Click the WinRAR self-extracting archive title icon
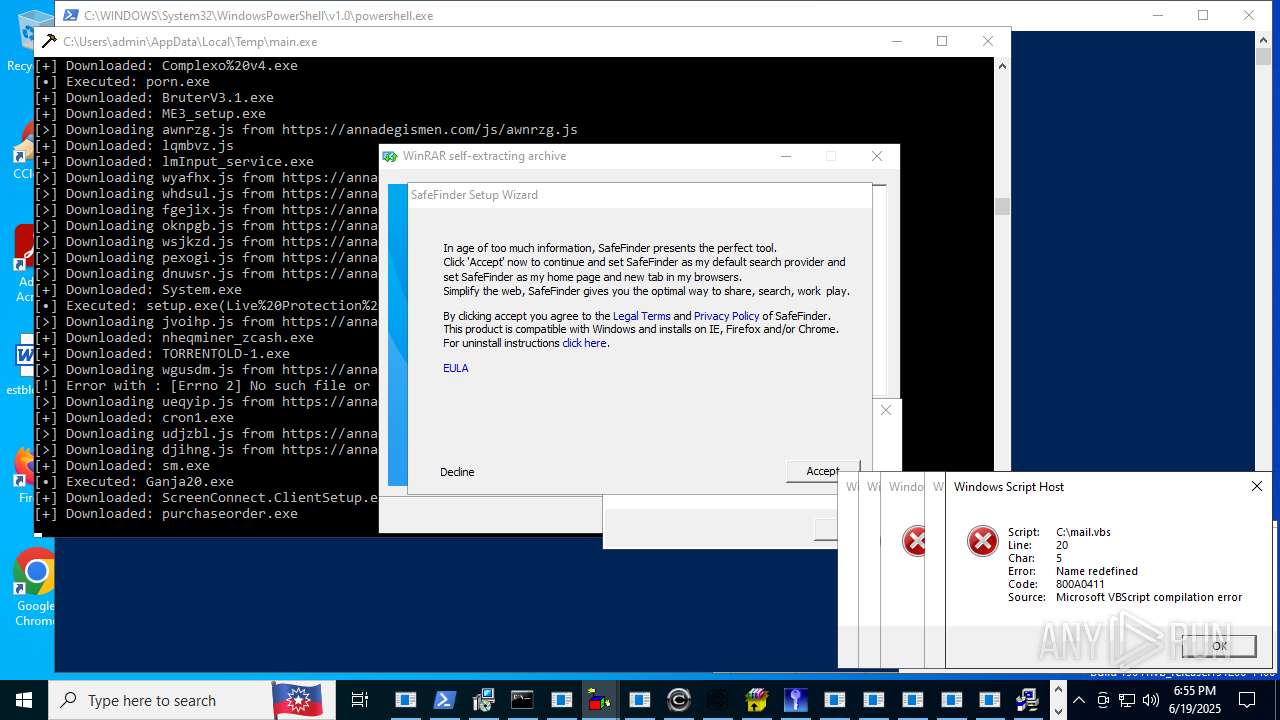The height and width of the screenshot is (720, 1280). (390, 156)
